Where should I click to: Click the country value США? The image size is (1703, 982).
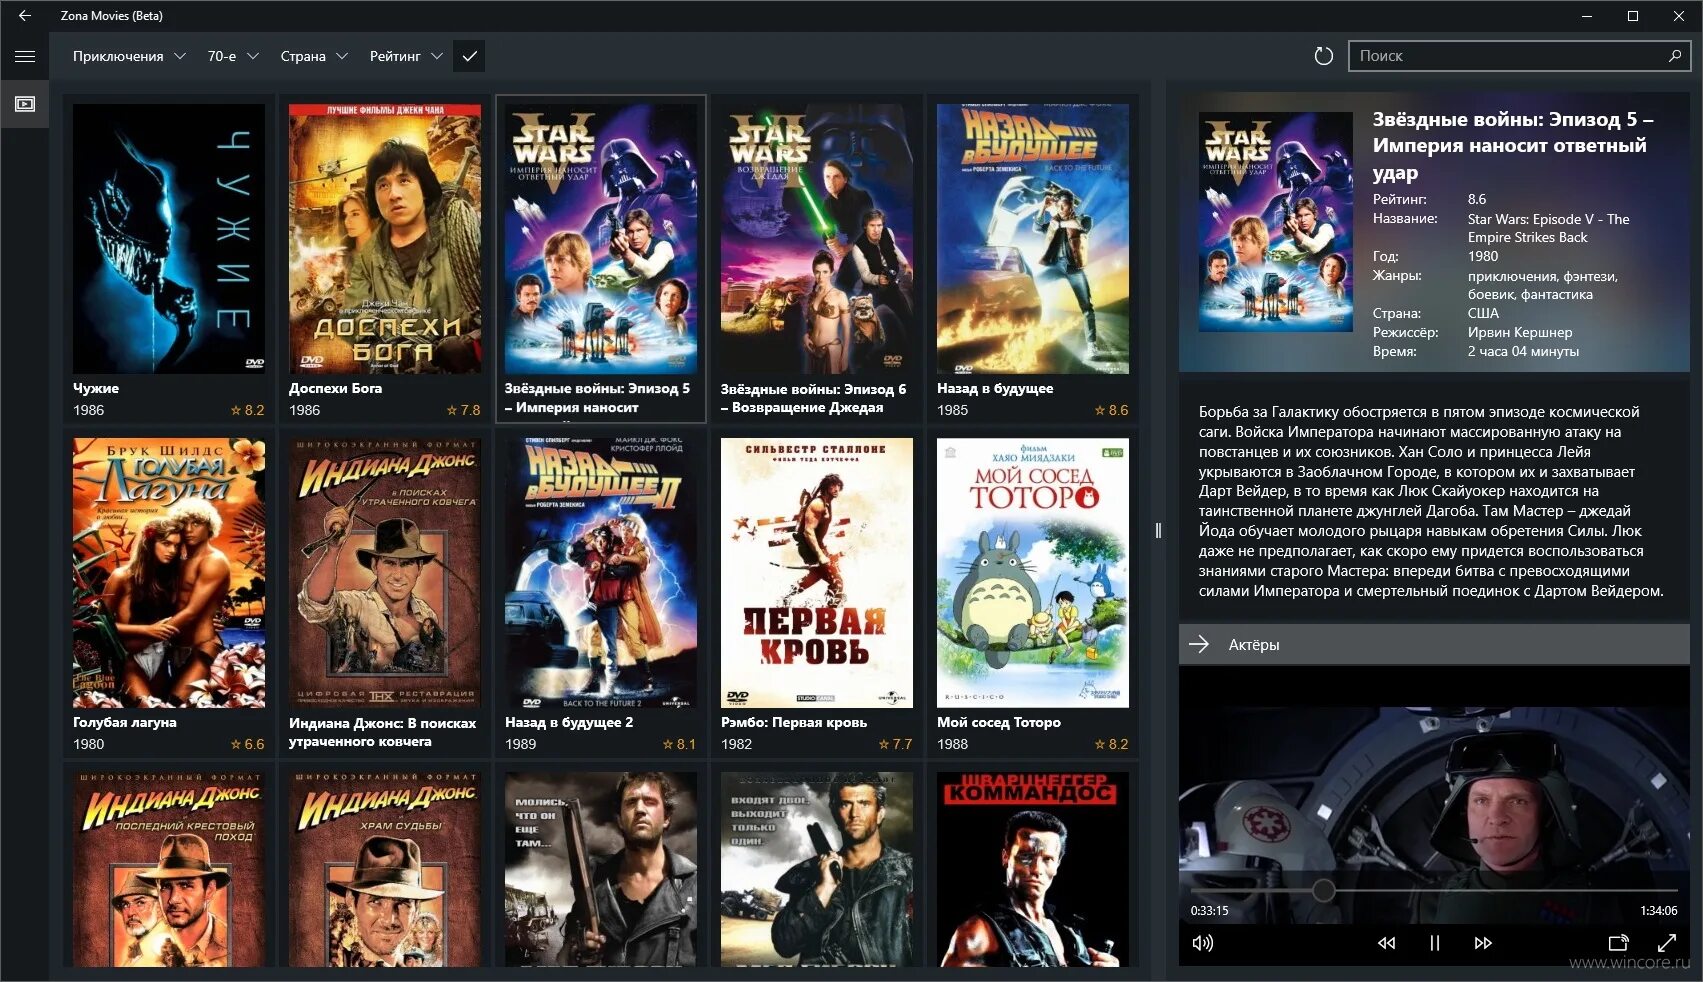tap(1483, 313)
